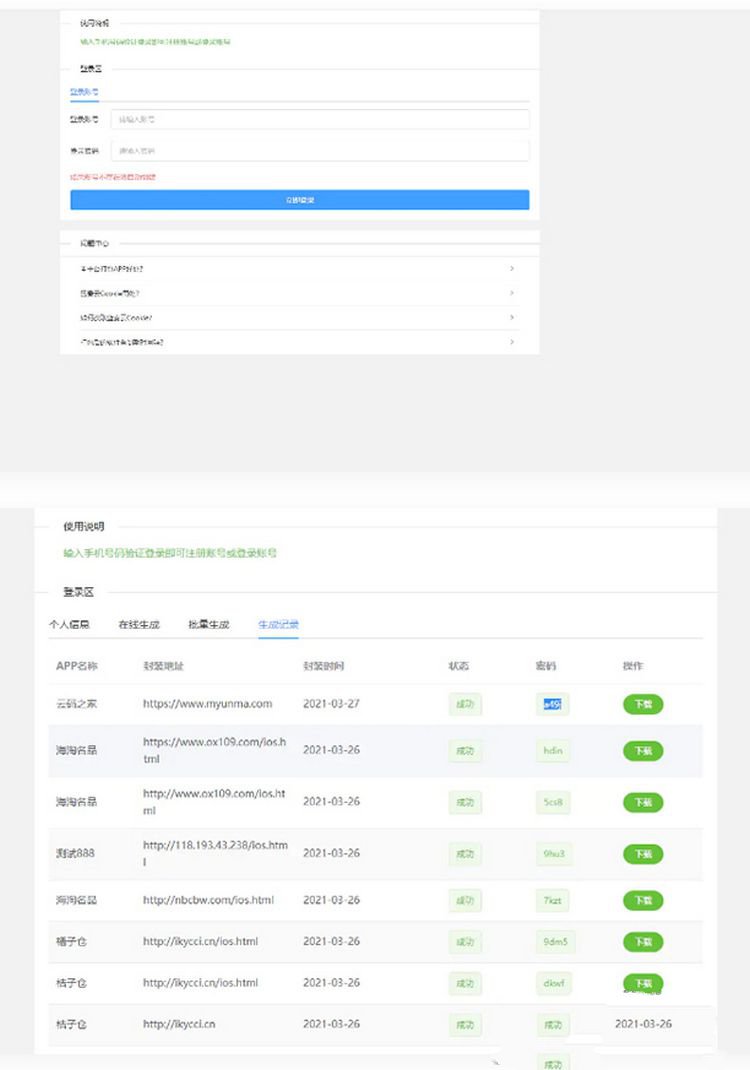
Task: Expand the second FAQ item chevron
Action: coord(512,293)
